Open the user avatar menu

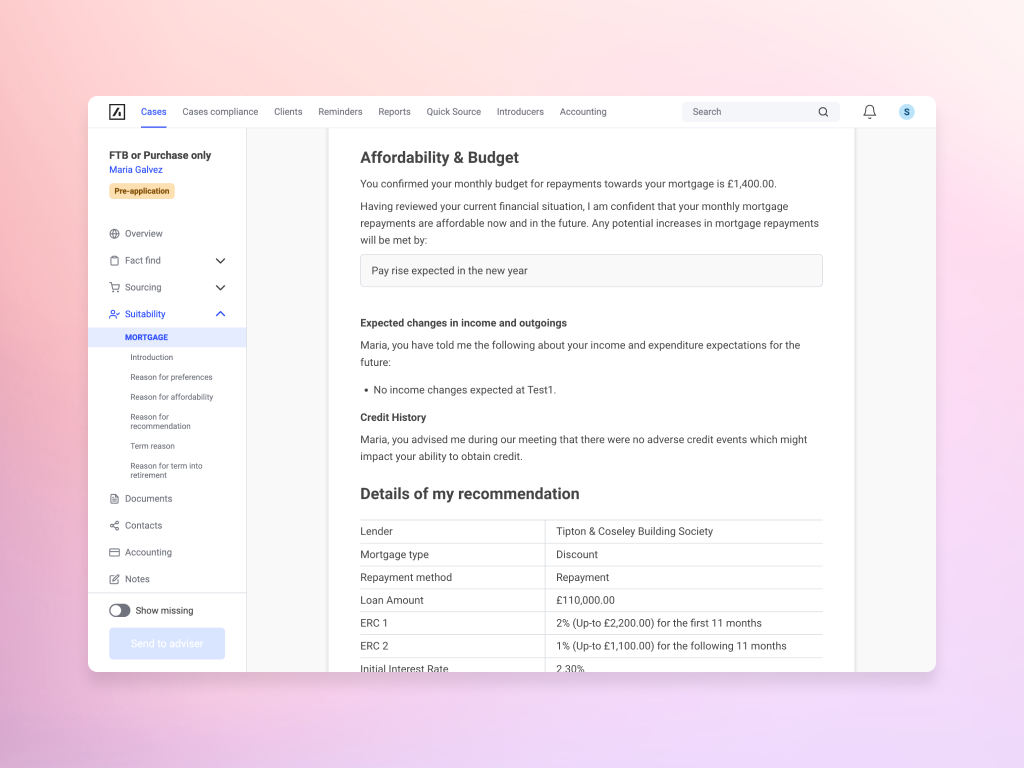point(906,112)
